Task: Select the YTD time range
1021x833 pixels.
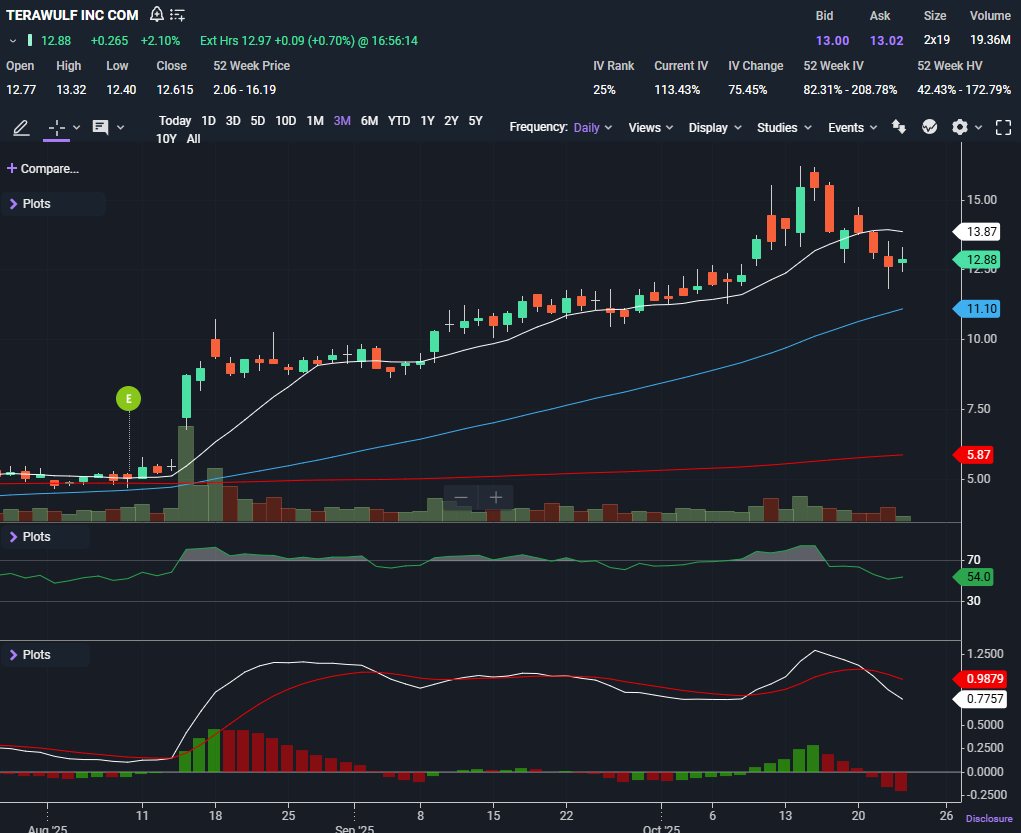Action: pos(399,120)
